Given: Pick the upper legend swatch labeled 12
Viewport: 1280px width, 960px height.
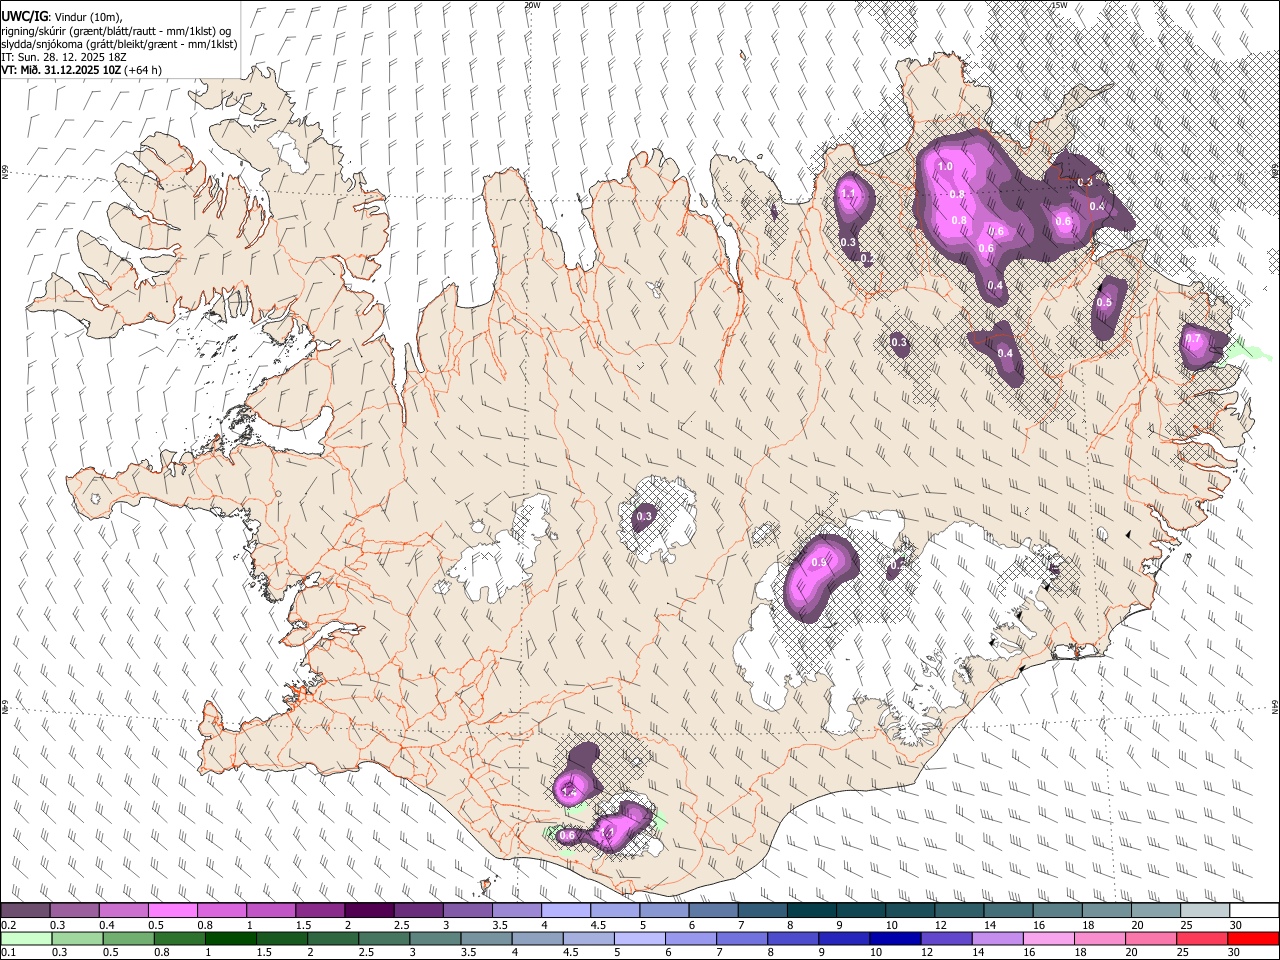Looking at the screenshot, I should (959, 911).
